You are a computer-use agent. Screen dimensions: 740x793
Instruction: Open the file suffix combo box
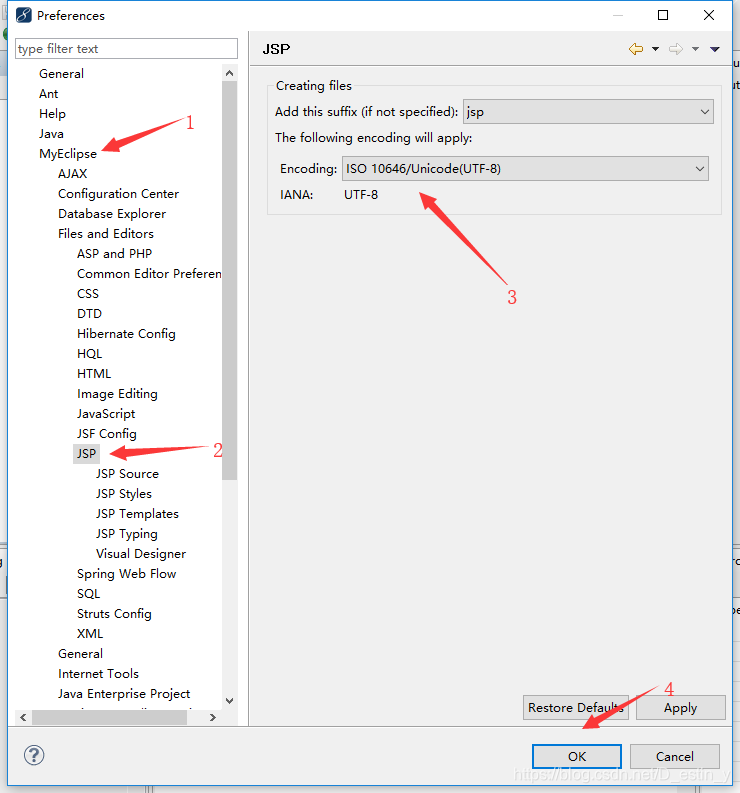(588, 112)
